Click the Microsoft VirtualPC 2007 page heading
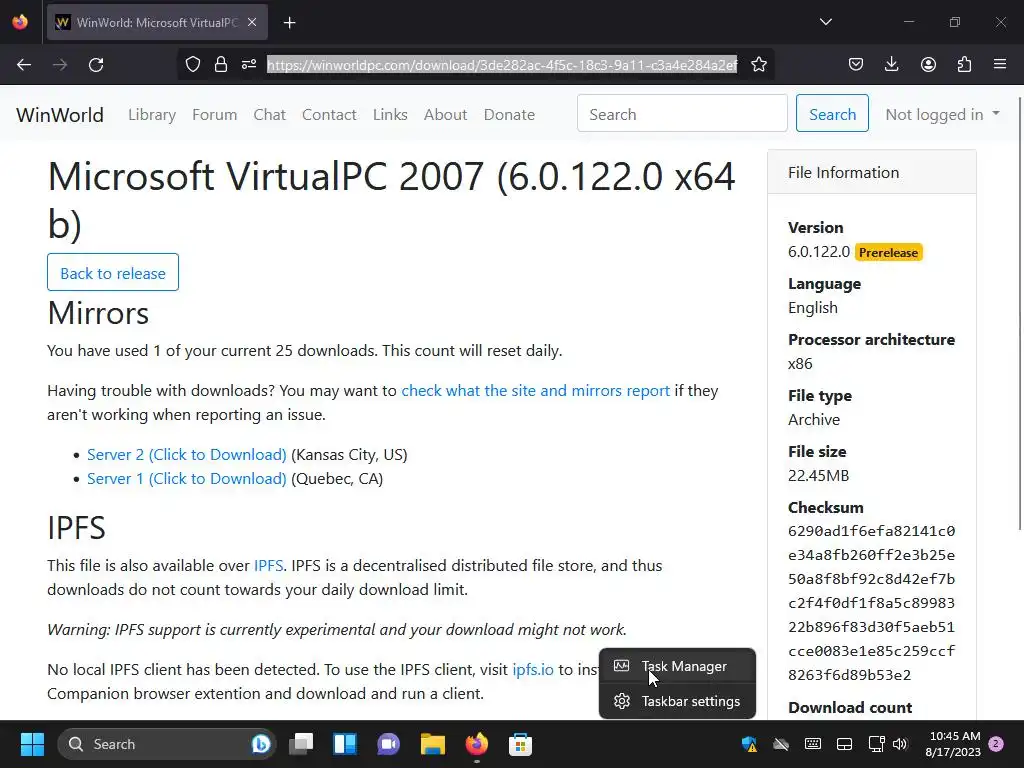The width and height of the screenshot is (1024, 768). [392, 199]
